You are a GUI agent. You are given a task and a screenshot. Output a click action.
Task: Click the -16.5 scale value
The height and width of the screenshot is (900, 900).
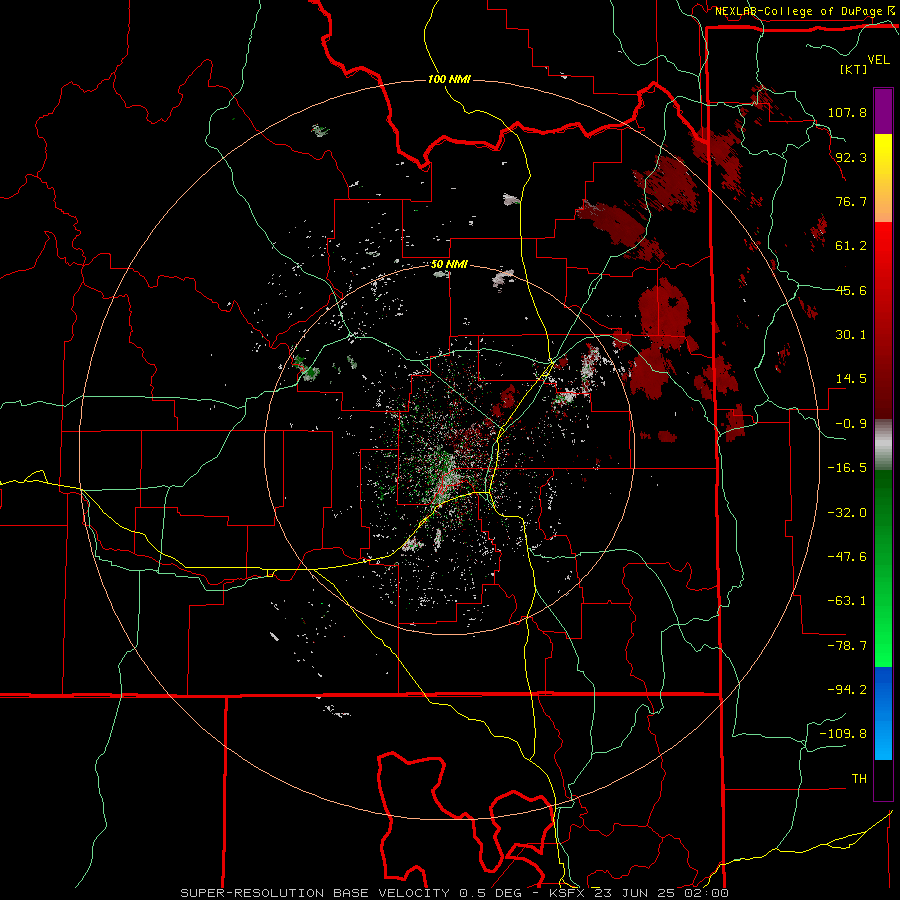[x=847, y=468]
